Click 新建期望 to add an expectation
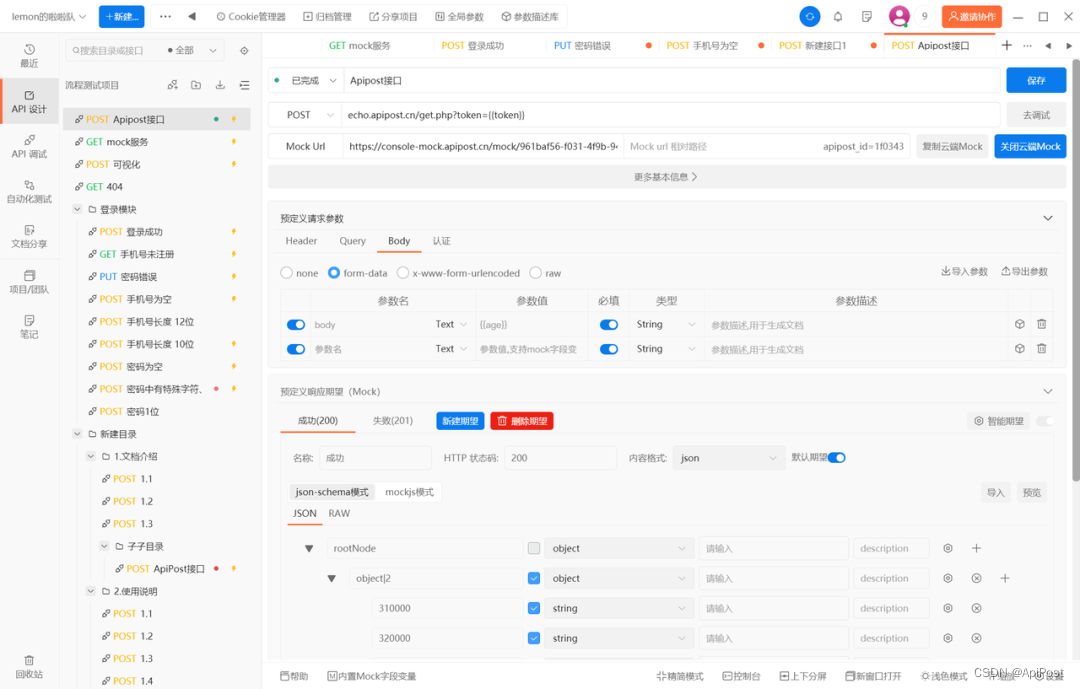Viewport: 1080px width, 689px height. (x=460, y=420)
